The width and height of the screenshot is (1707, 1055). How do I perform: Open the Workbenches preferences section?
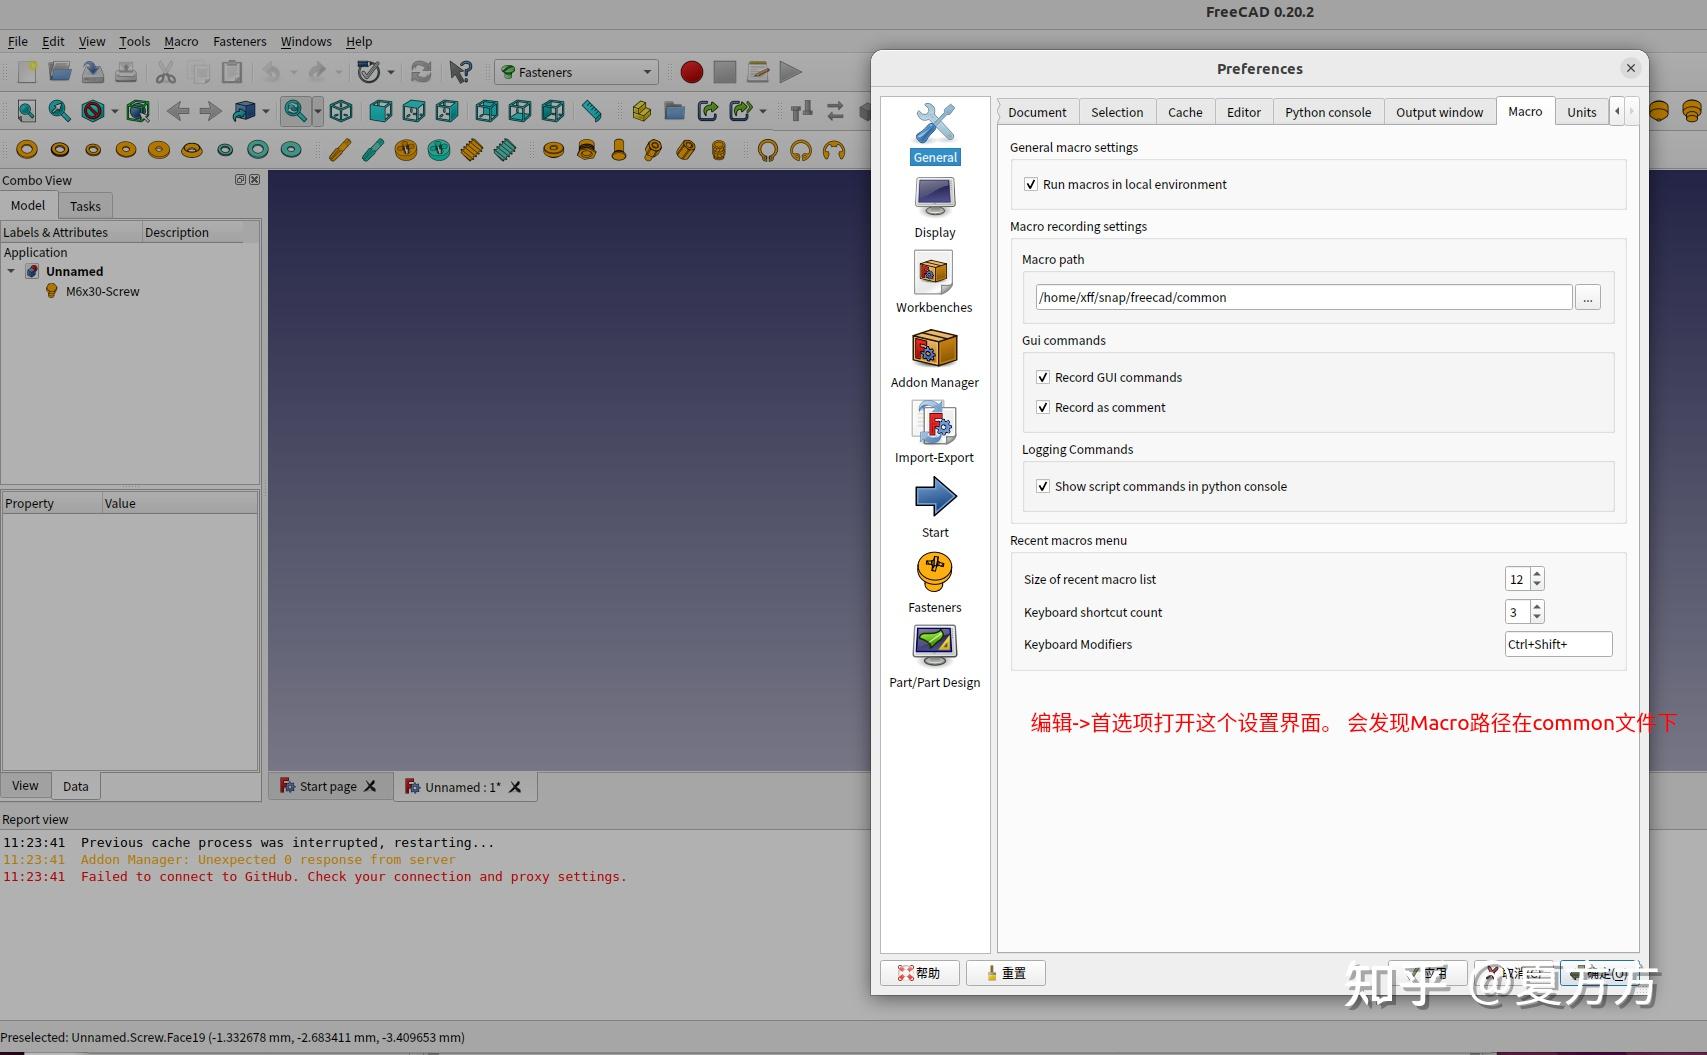934,282
